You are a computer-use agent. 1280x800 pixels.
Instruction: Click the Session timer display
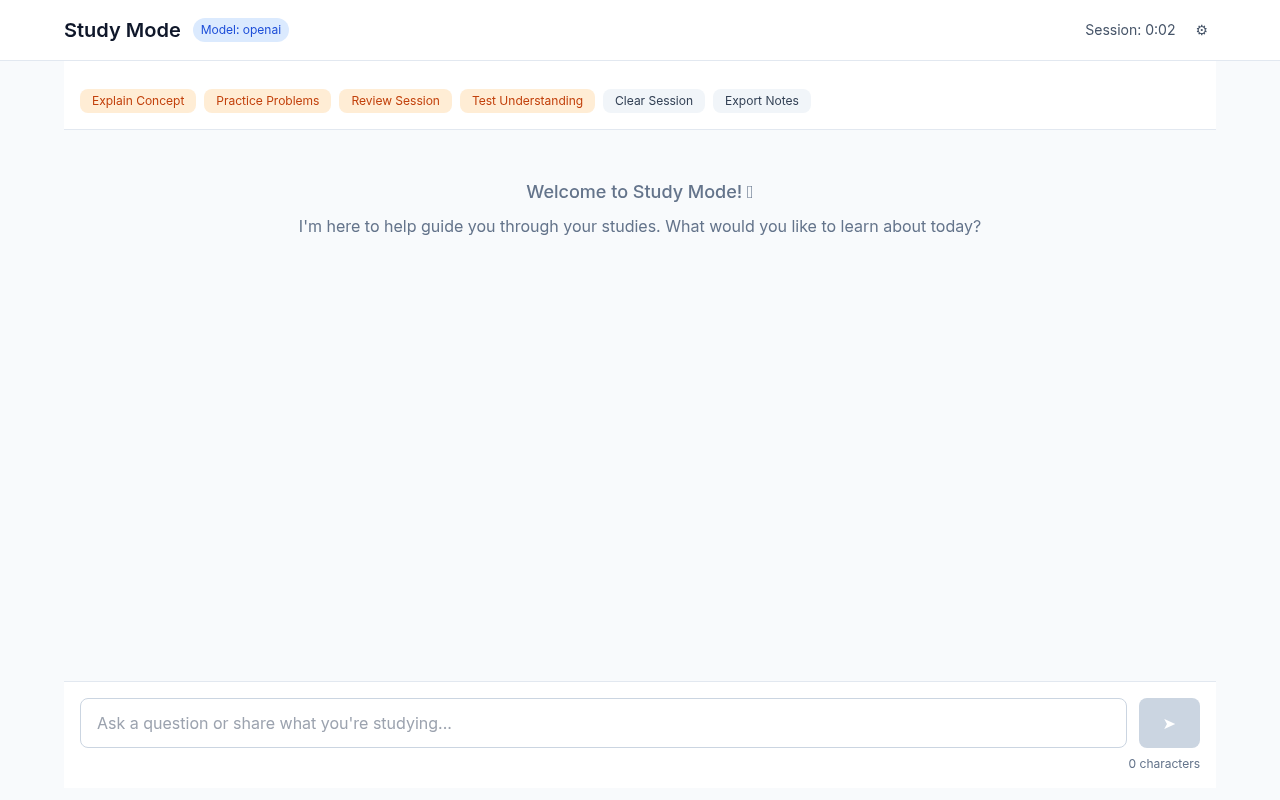[x=1130, y=30]
